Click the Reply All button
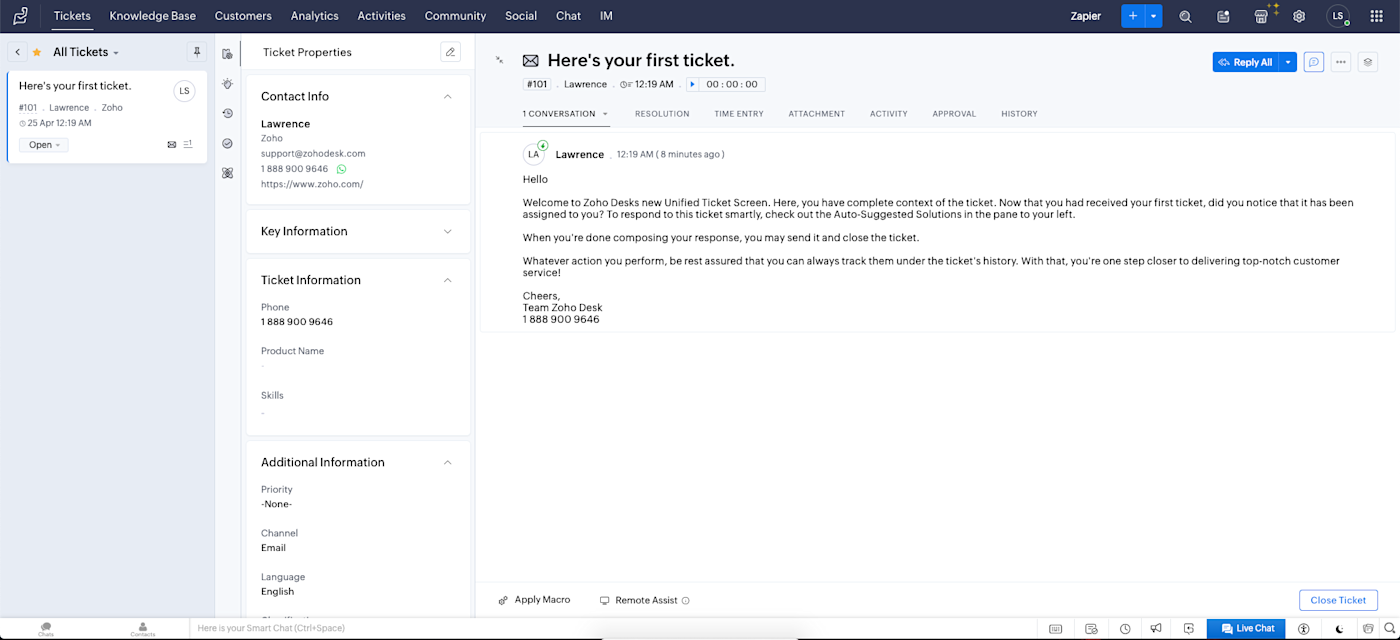 [1246, 62]
